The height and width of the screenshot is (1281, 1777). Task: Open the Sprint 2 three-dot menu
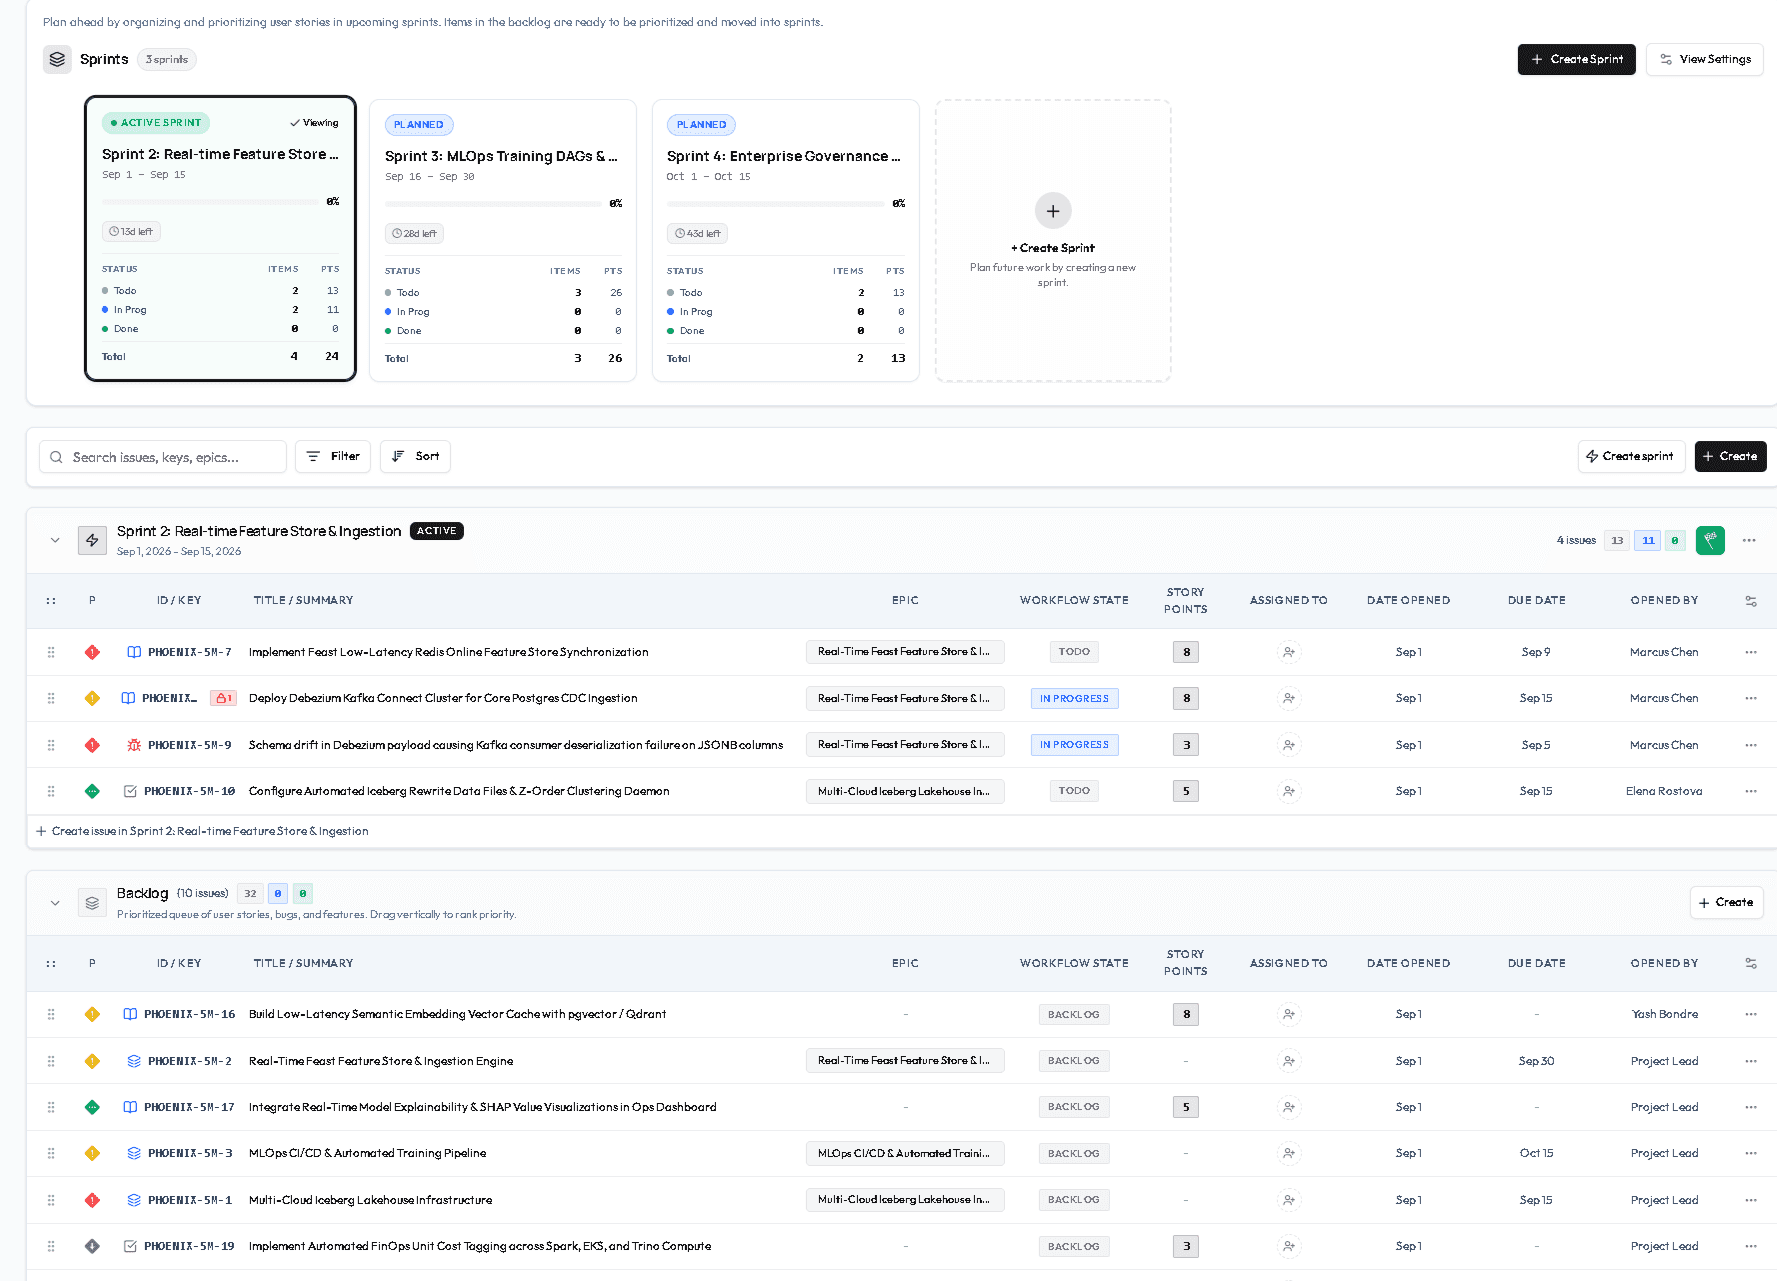coord(1749,540)
